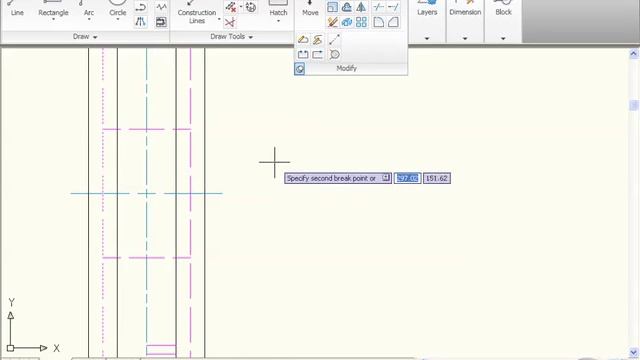640x360 pixels.
Task: Select the Arc tool
Action: pos(89,9)
